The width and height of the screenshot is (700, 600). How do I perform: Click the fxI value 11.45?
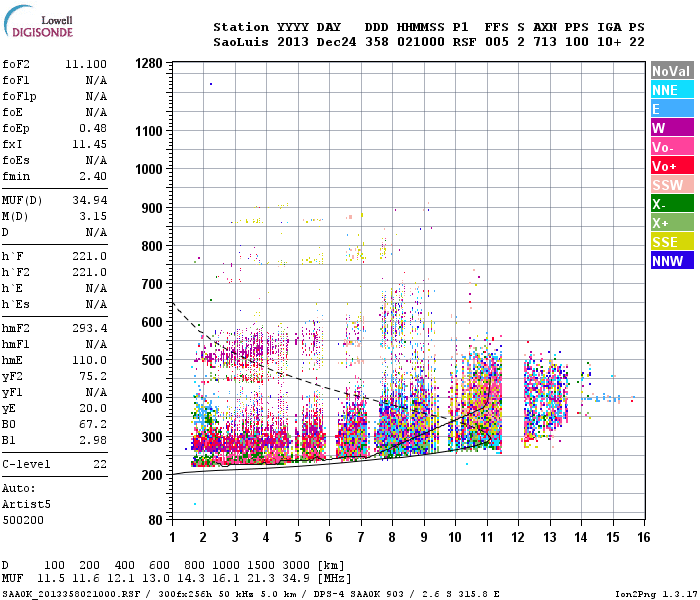90,144
